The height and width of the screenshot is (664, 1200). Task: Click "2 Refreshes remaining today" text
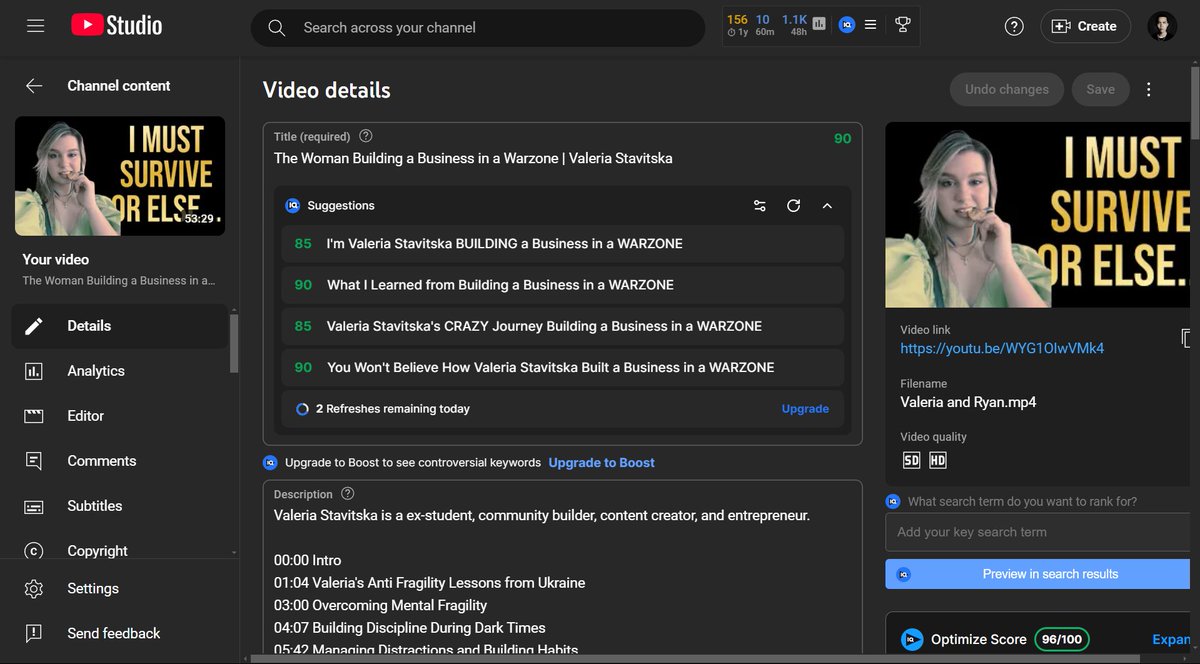coord(393,408)
